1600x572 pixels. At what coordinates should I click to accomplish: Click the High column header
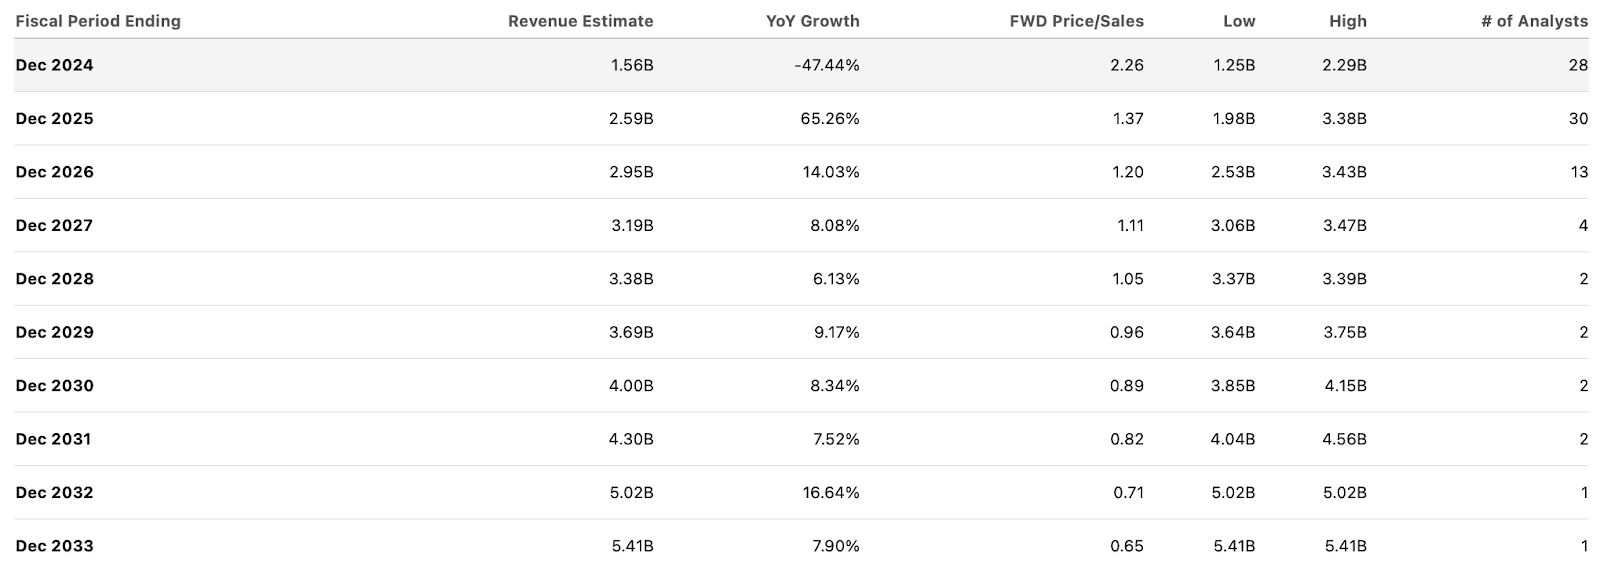coord(1348,21)
